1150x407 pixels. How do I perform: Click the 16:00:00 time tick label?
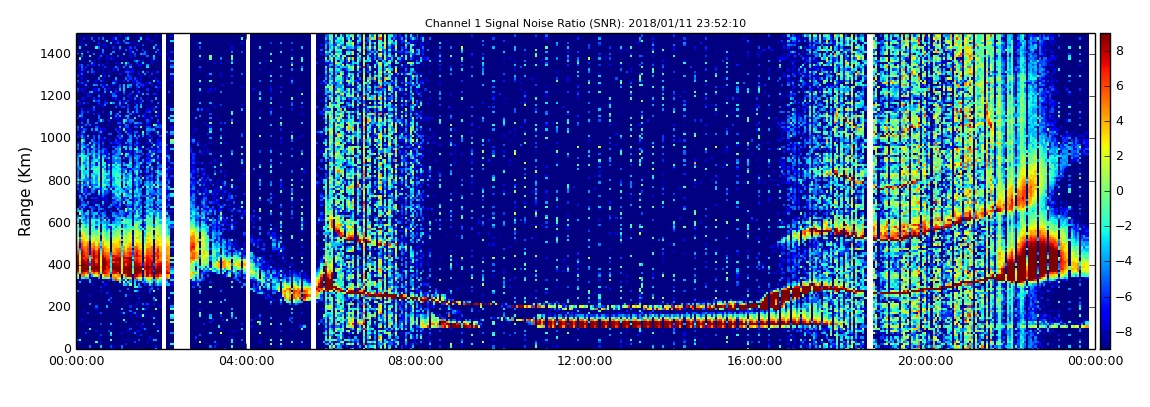(755, 361)
